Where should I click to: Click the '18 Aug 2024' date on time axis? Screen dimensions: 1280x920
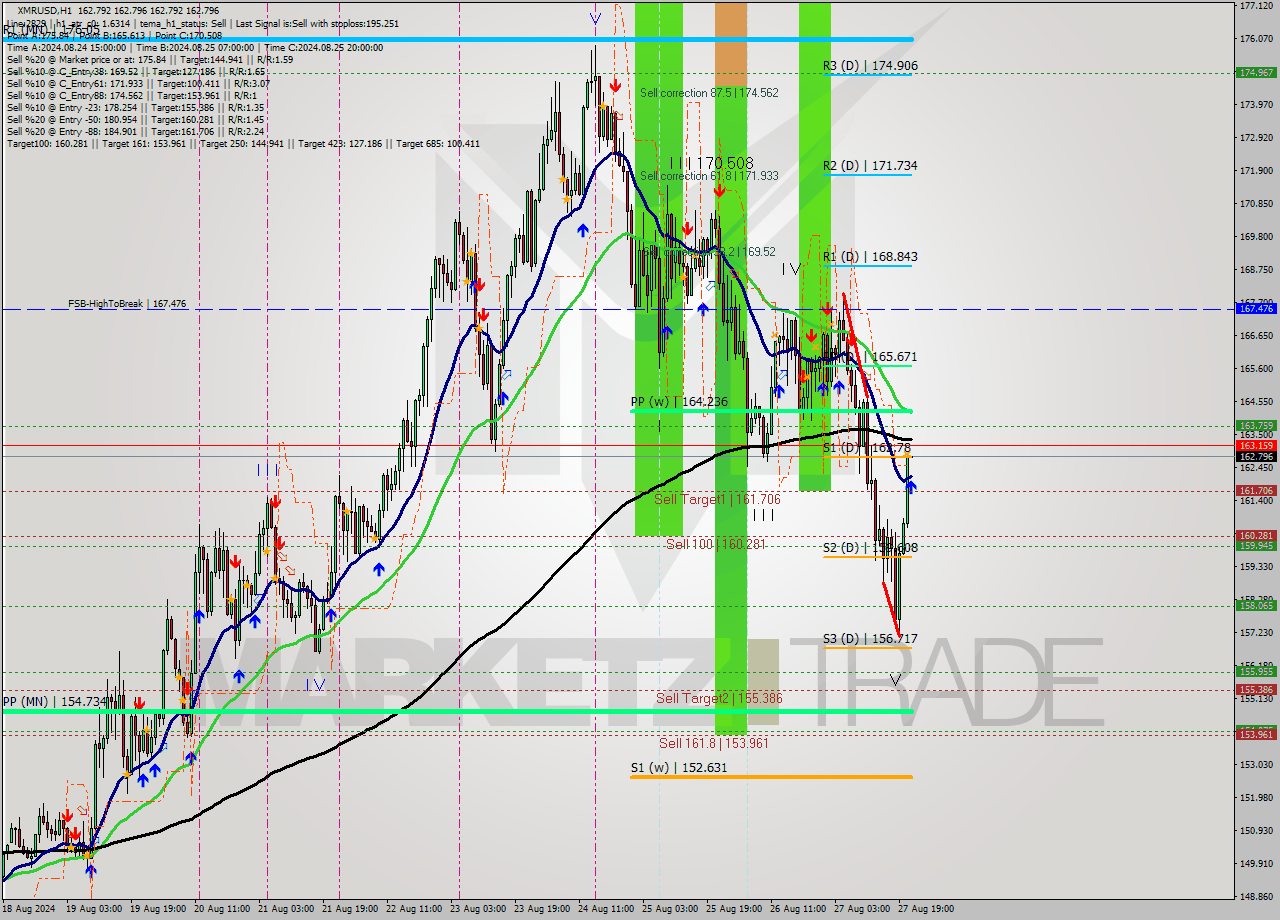[29, 909]
